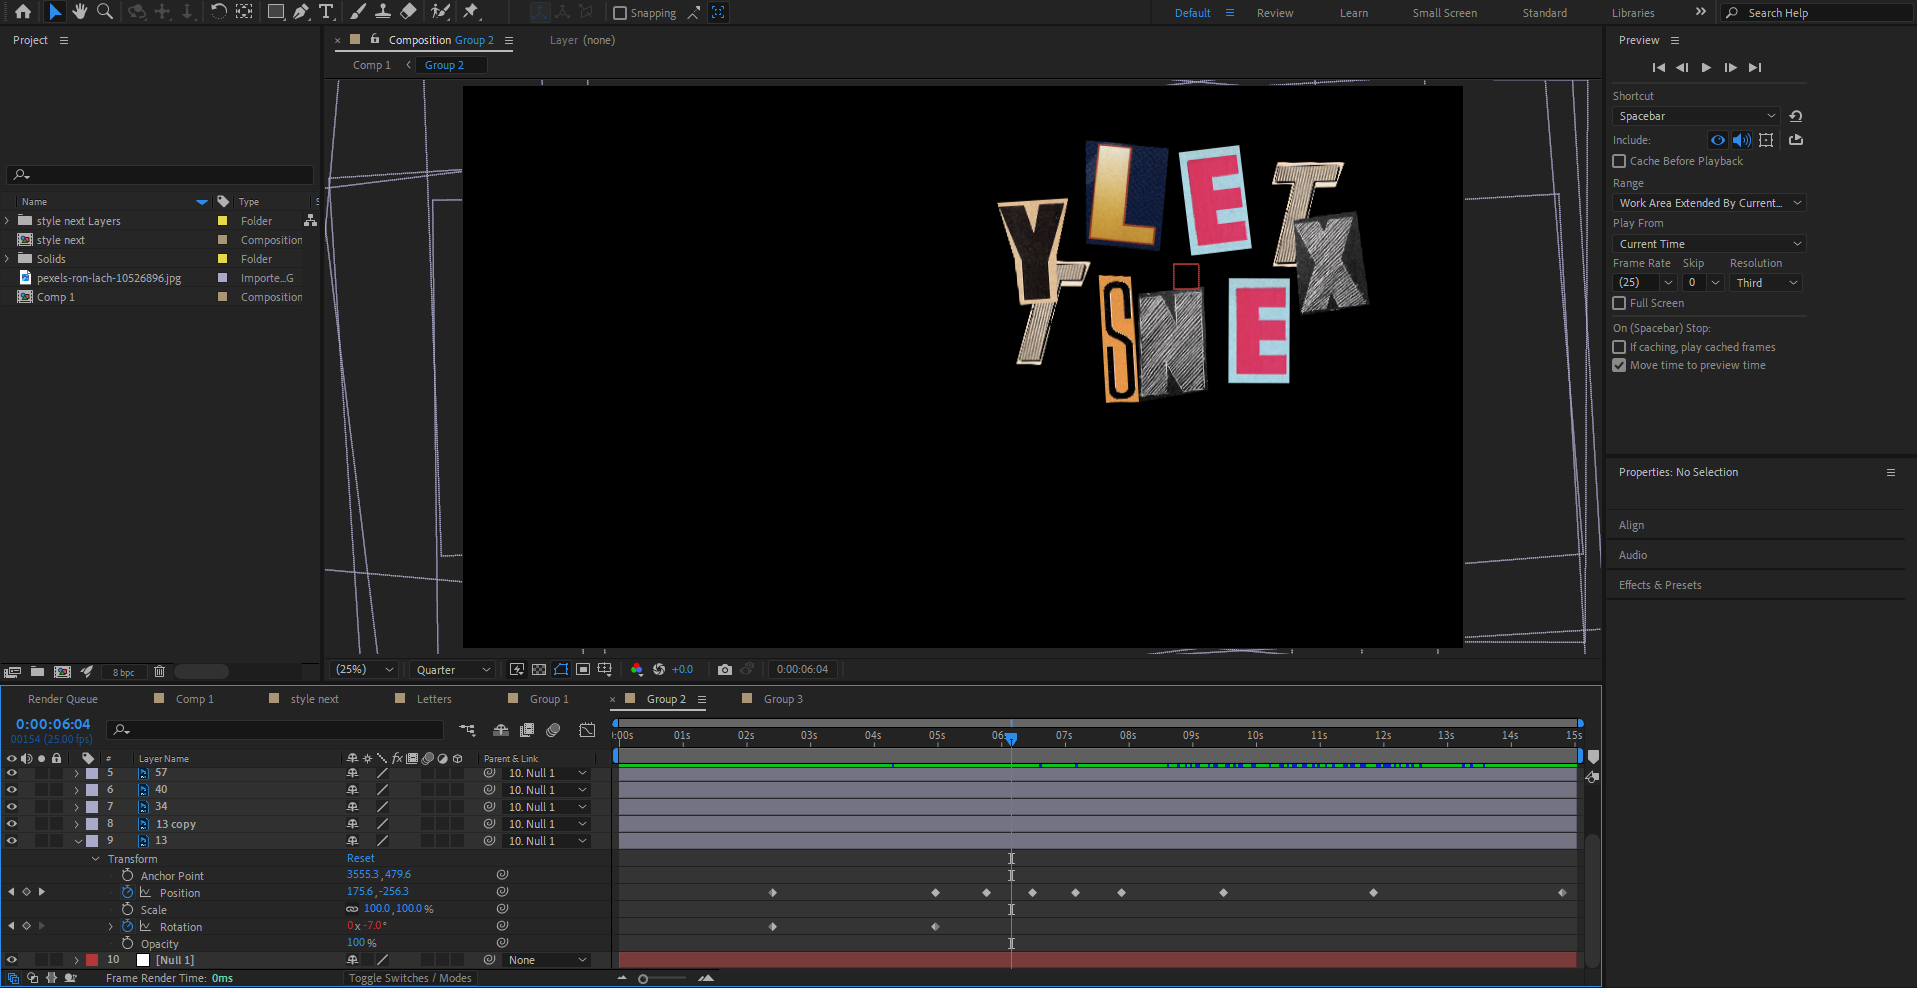1917x988 pixels.
Task: Toggle mask and shape path visibility
Action: click(561, 669)
